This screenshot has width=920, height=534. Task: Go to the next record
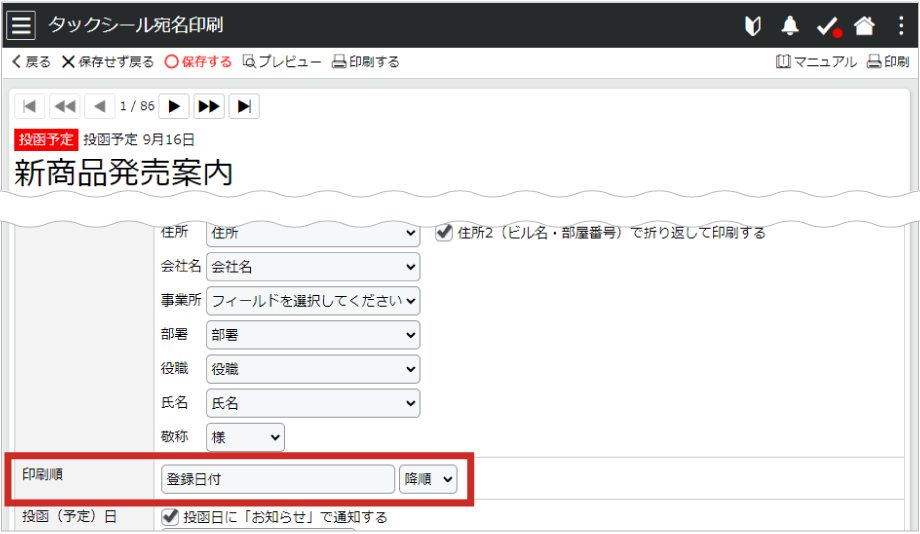(174, 106)
